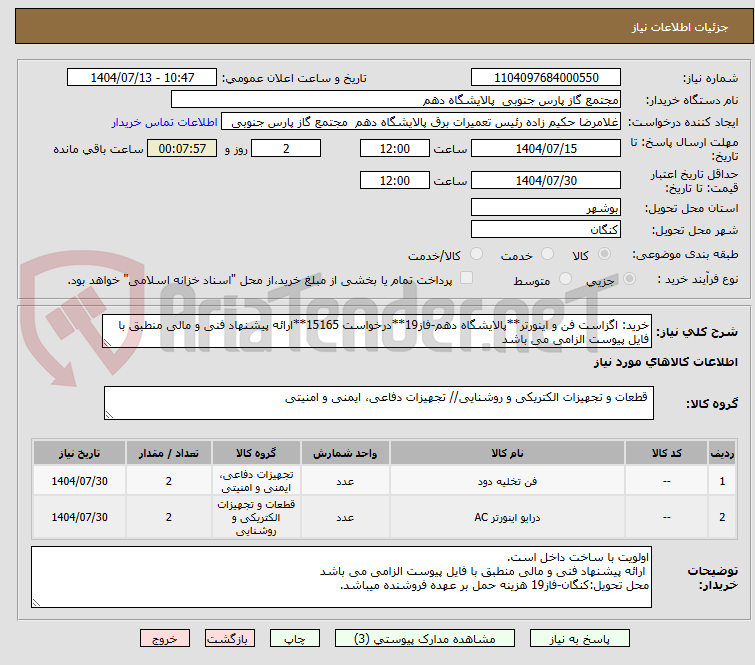Click the remaining days field showing 2
755x665 pixels.
pyautogui.click(x=286, y=148)
